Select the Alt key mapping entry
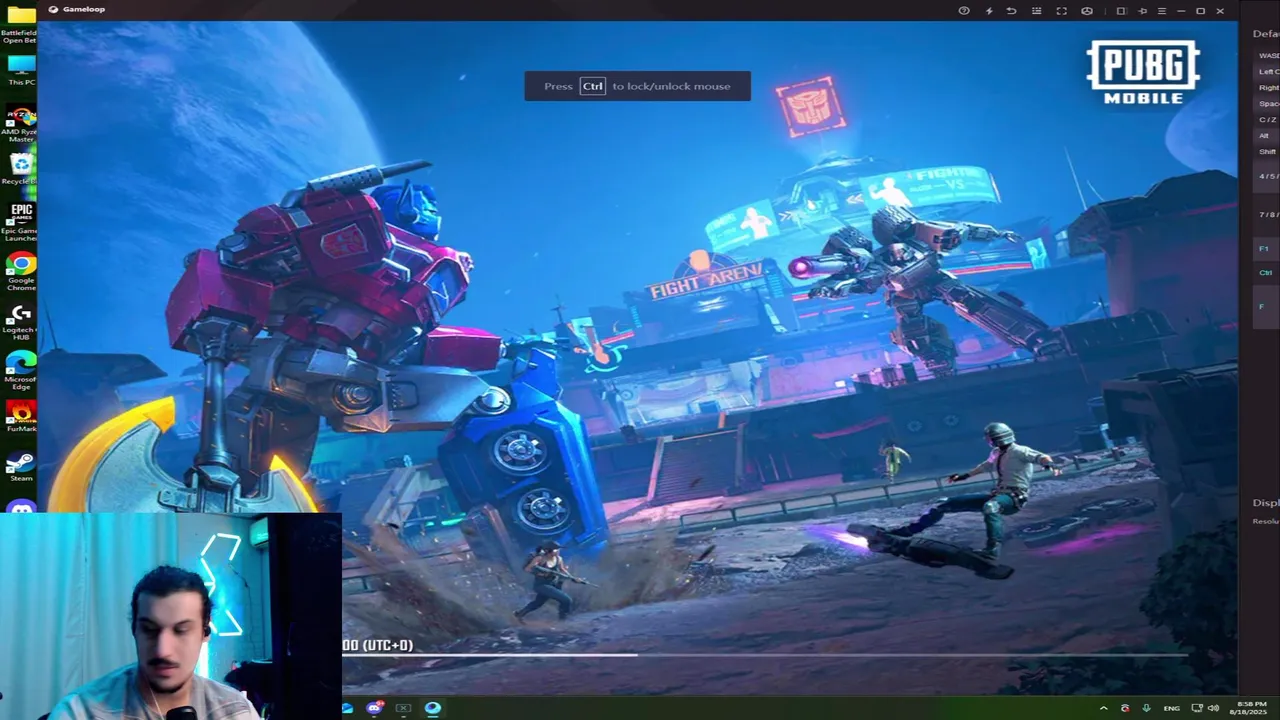1280x720 pixels. pyautogui.click(x=1265, y=136)
